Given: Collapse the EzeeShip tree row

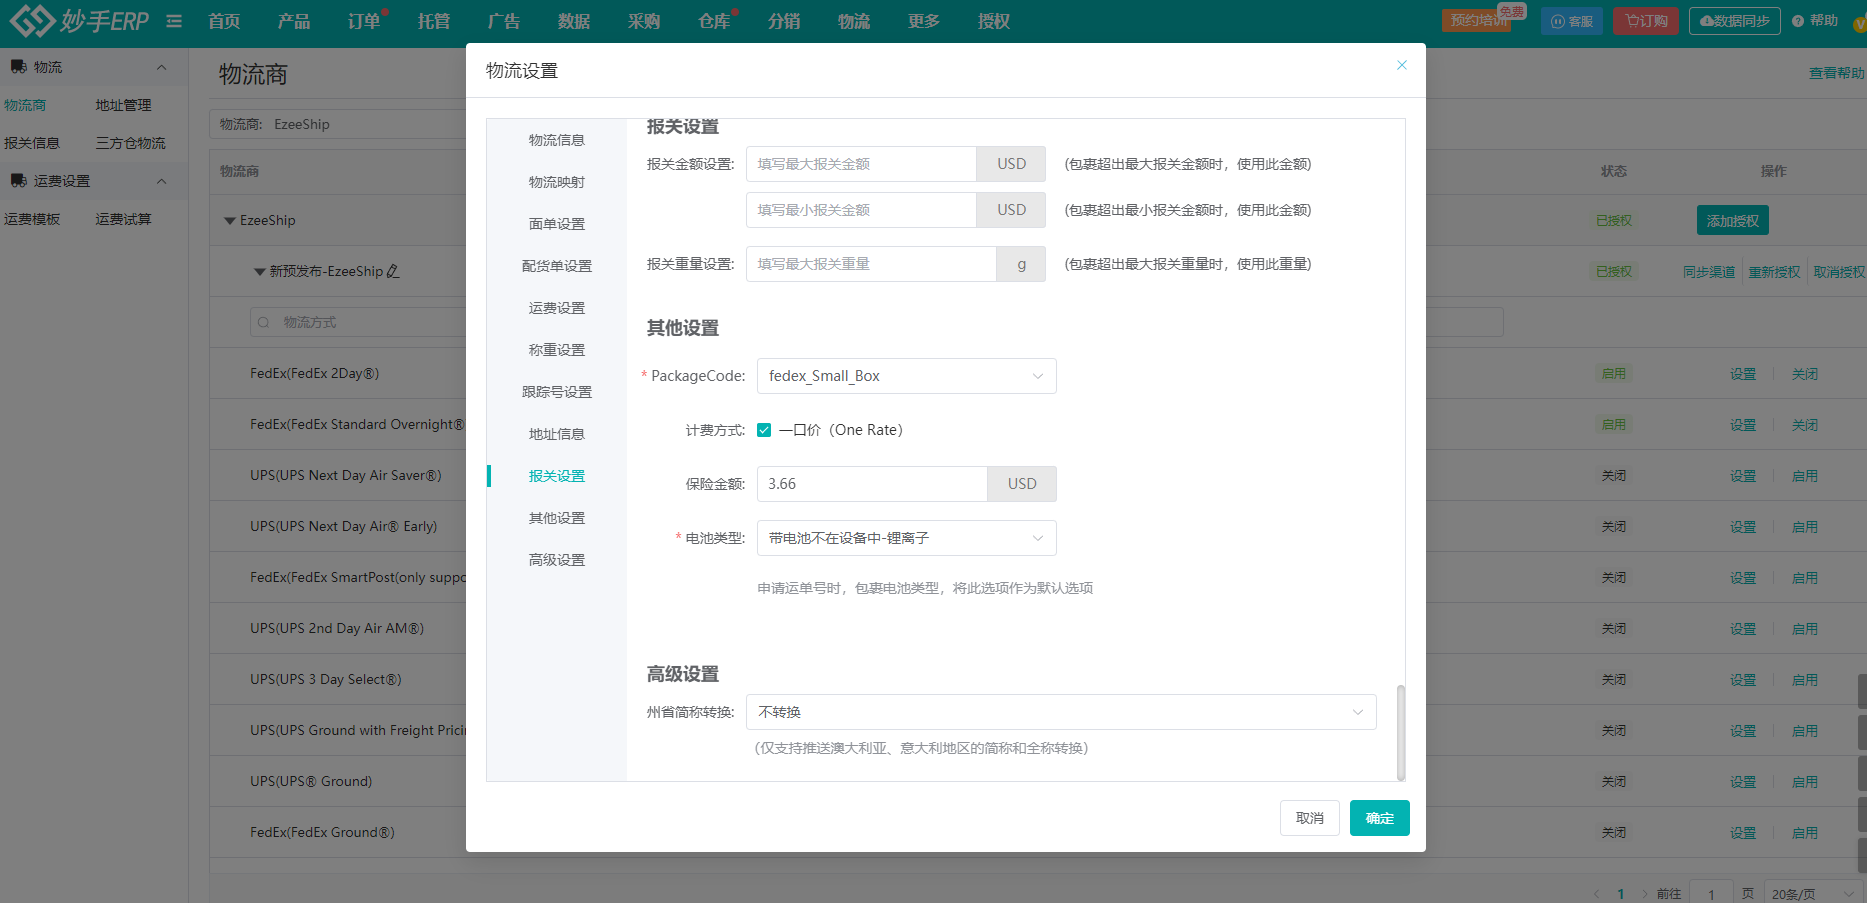Looking at the screenshot, I should point(230,221).
